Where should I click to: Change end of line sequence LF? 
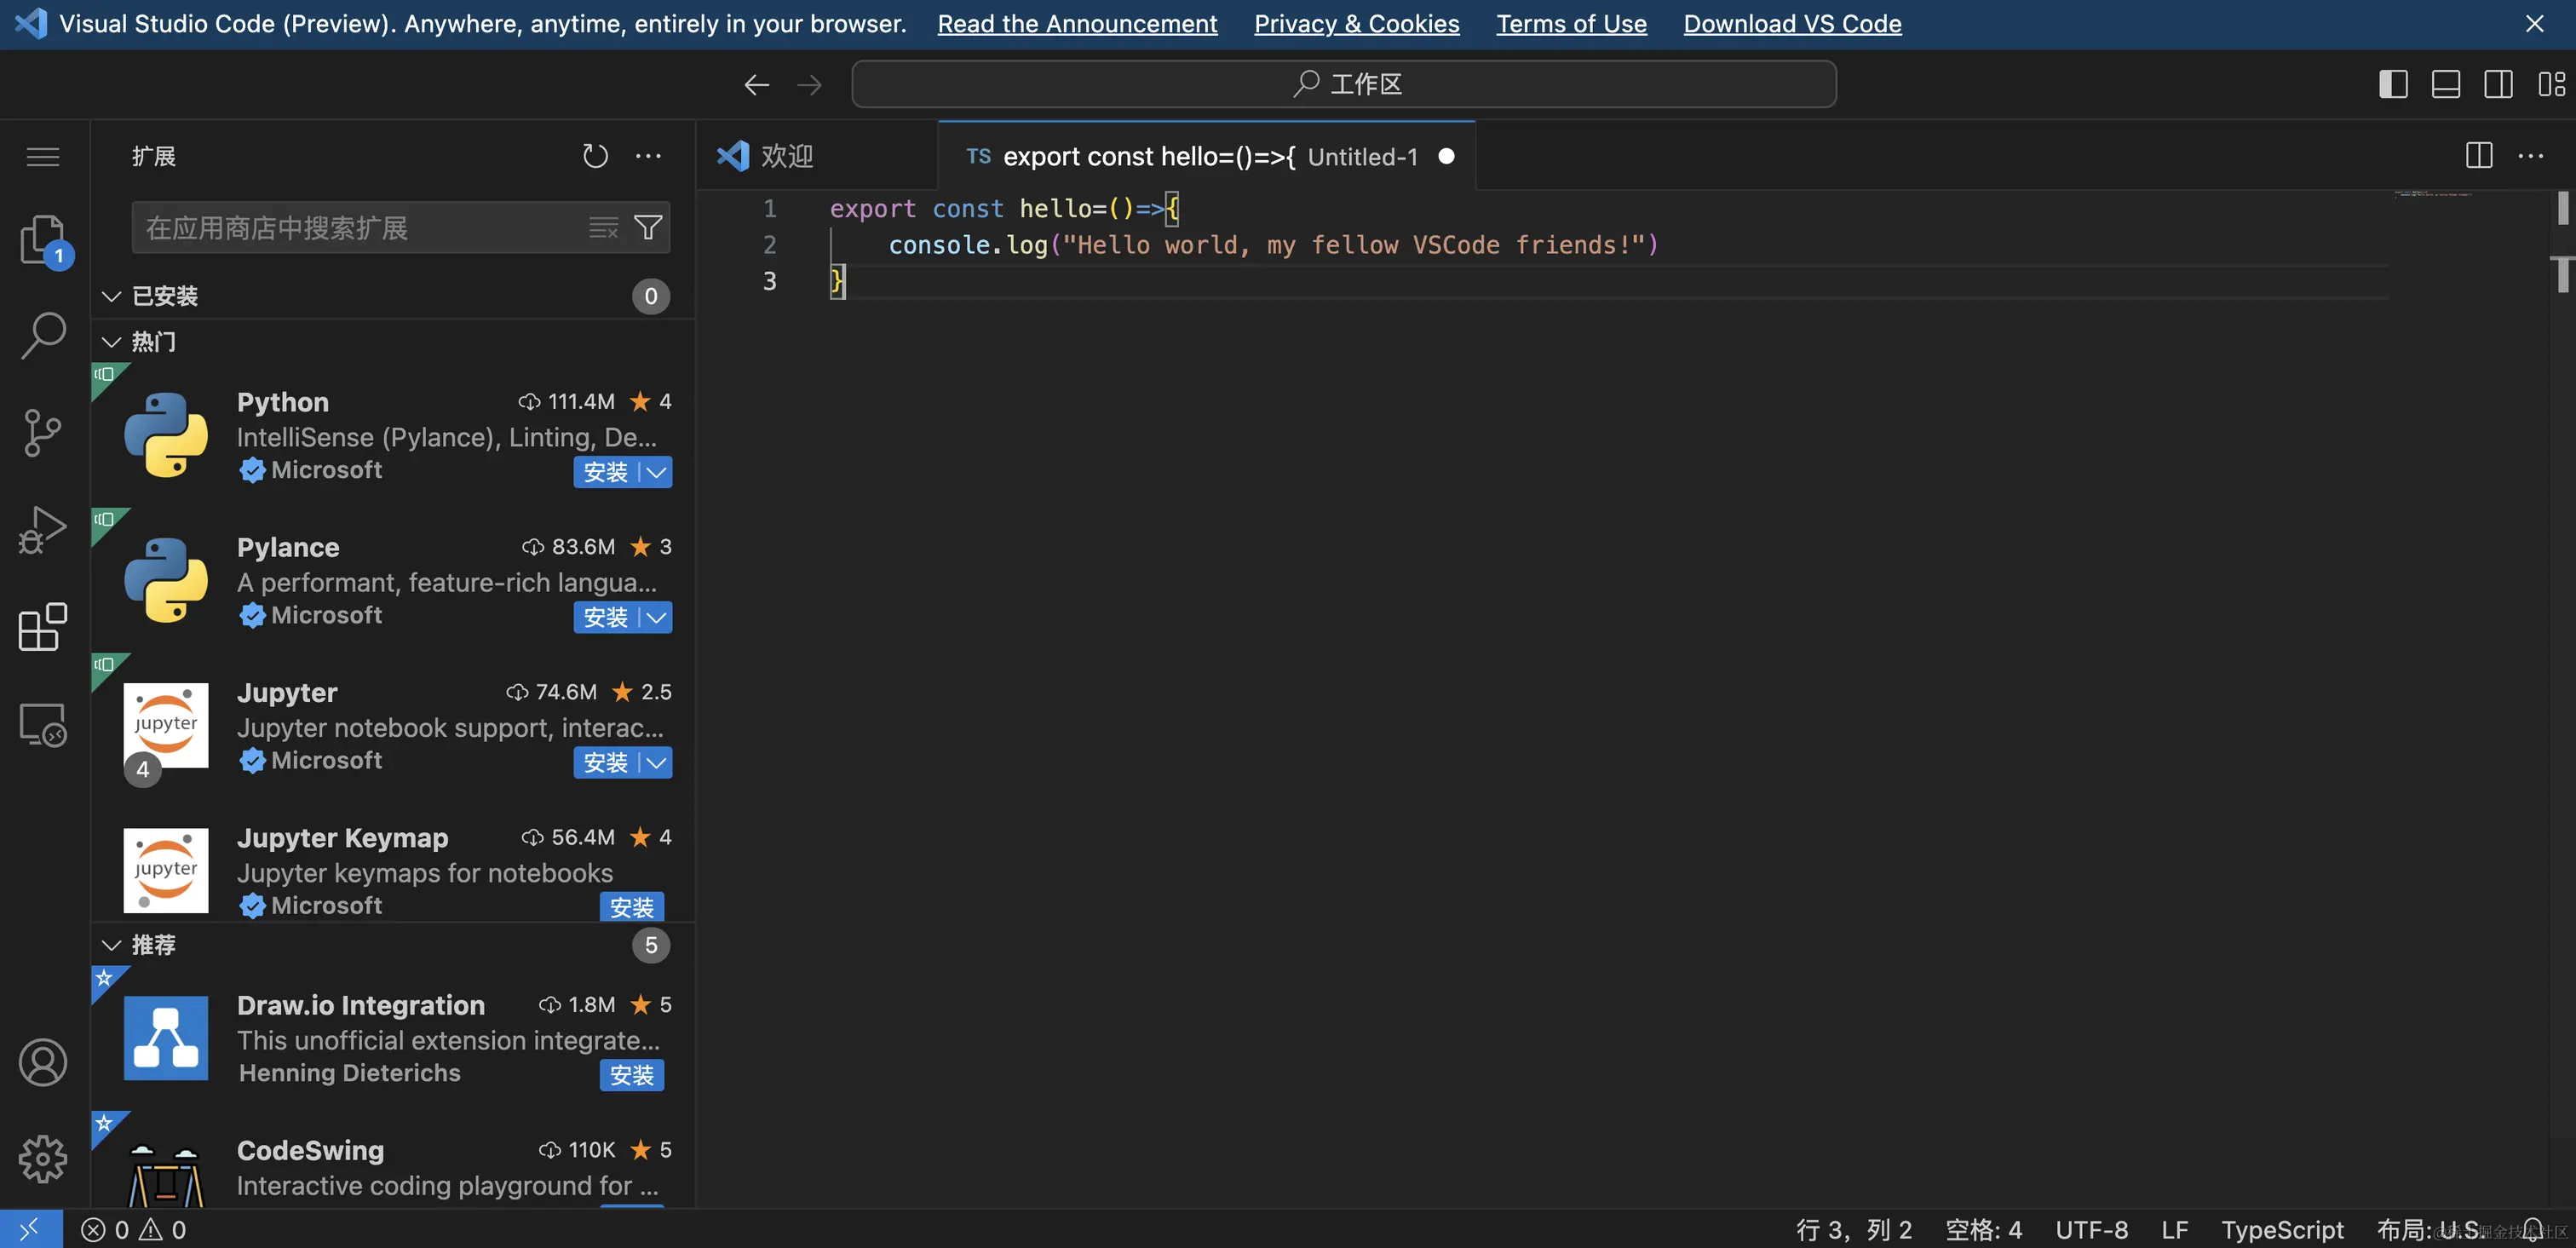(x=2174, y=1229)
